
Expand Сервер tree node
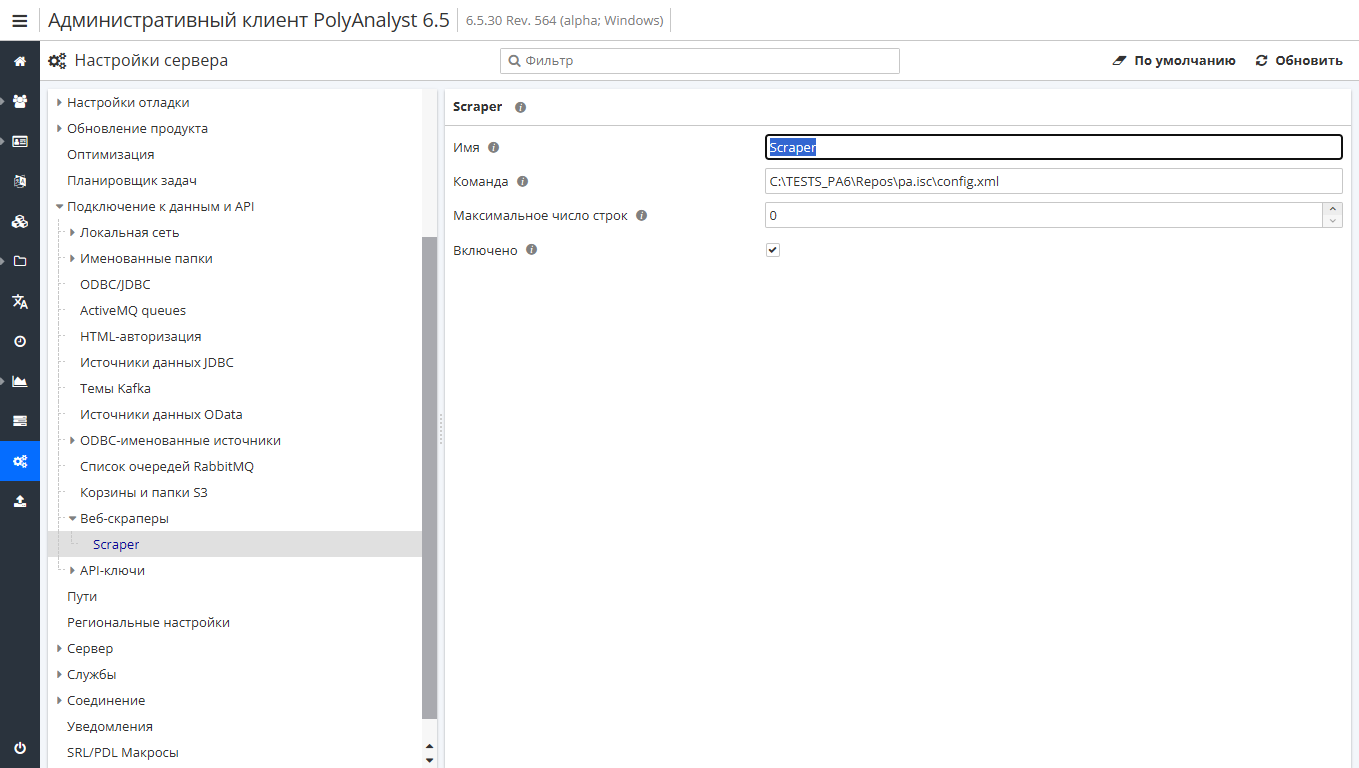click(x=60, y=648)
